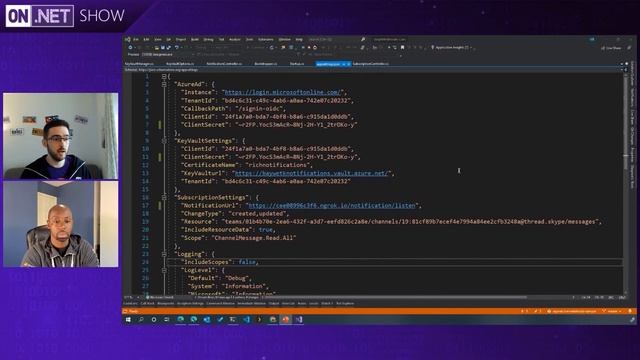Open the Build menu
Screen dimensions: 640x360
pos(195,40)
